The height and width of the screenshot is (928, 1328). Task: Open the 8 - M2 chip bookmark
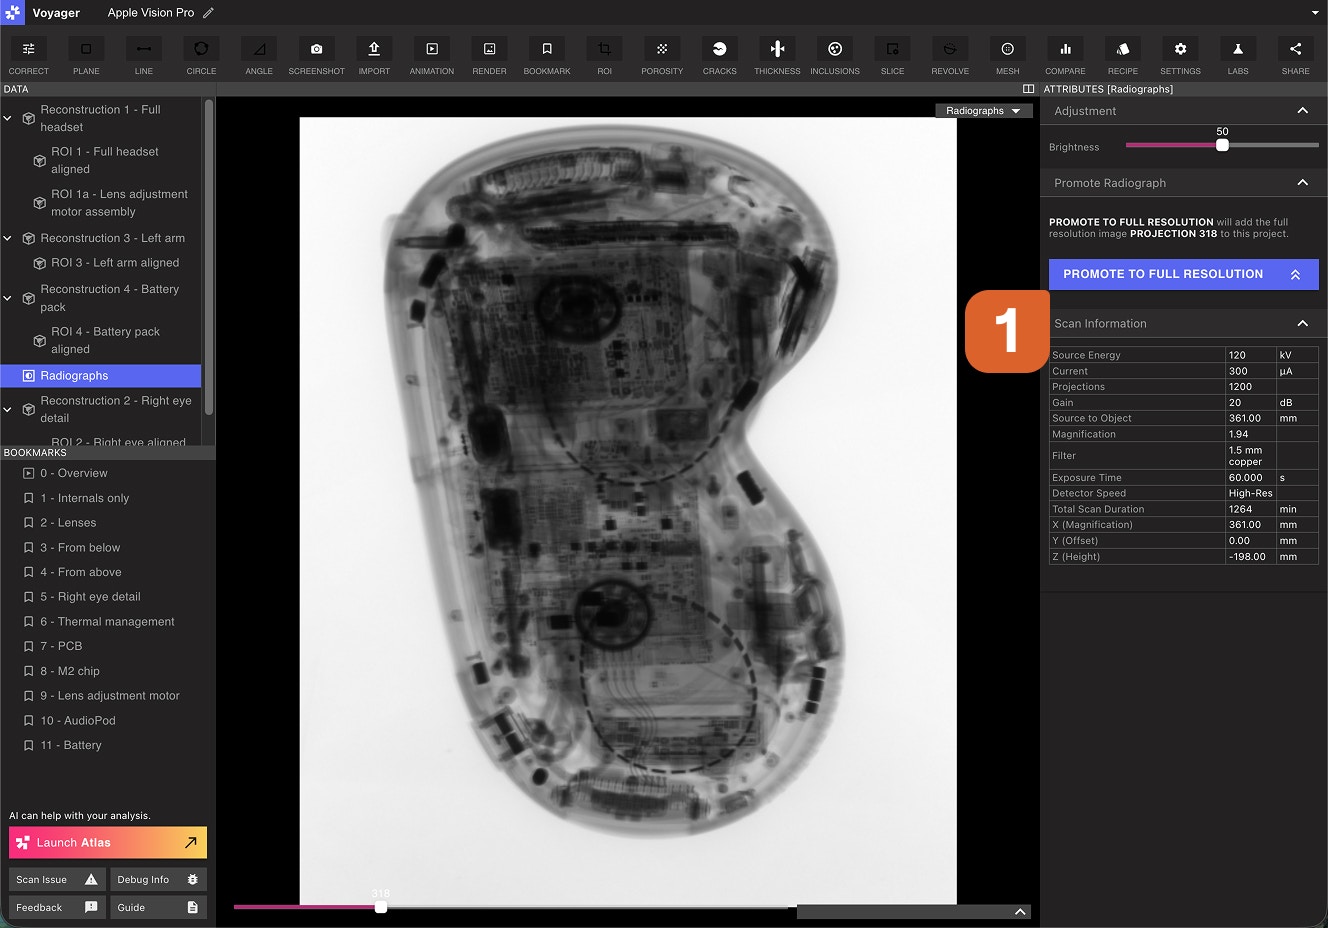click(69, 671)
